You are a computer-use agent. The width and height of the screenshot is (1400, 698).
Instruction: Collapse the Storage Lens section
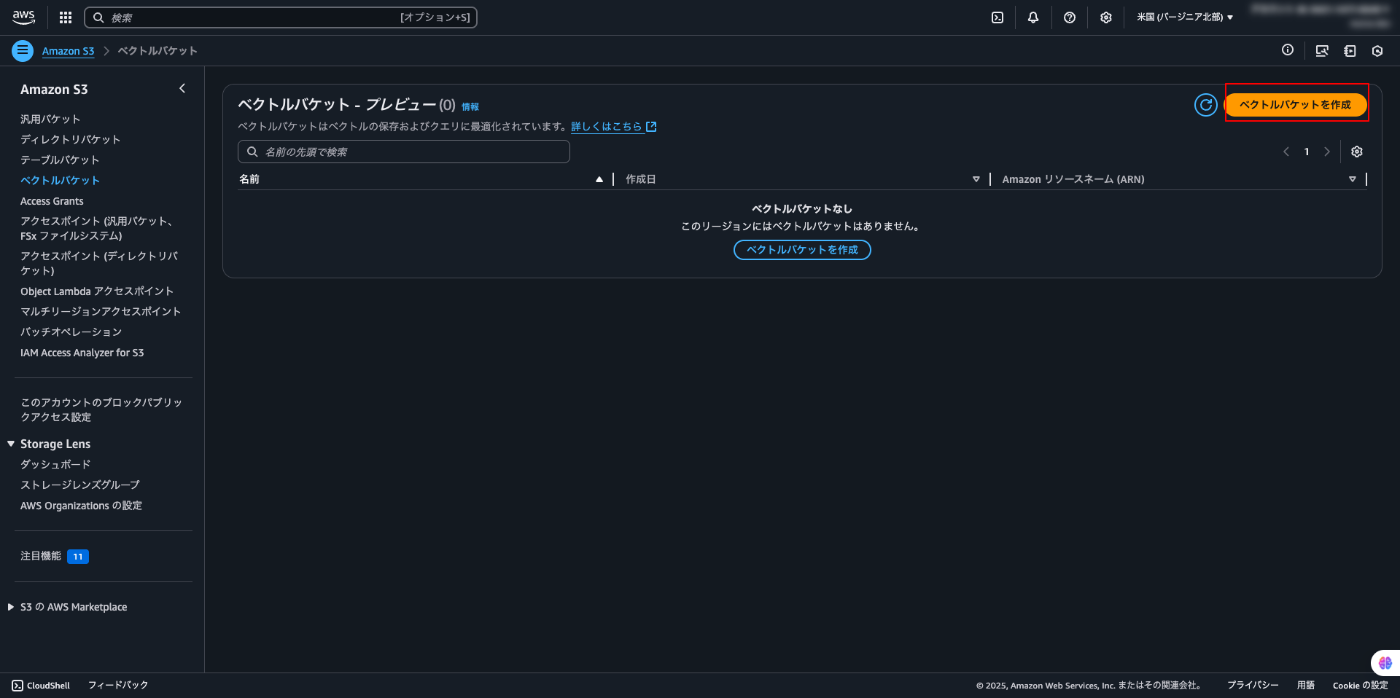11,444
